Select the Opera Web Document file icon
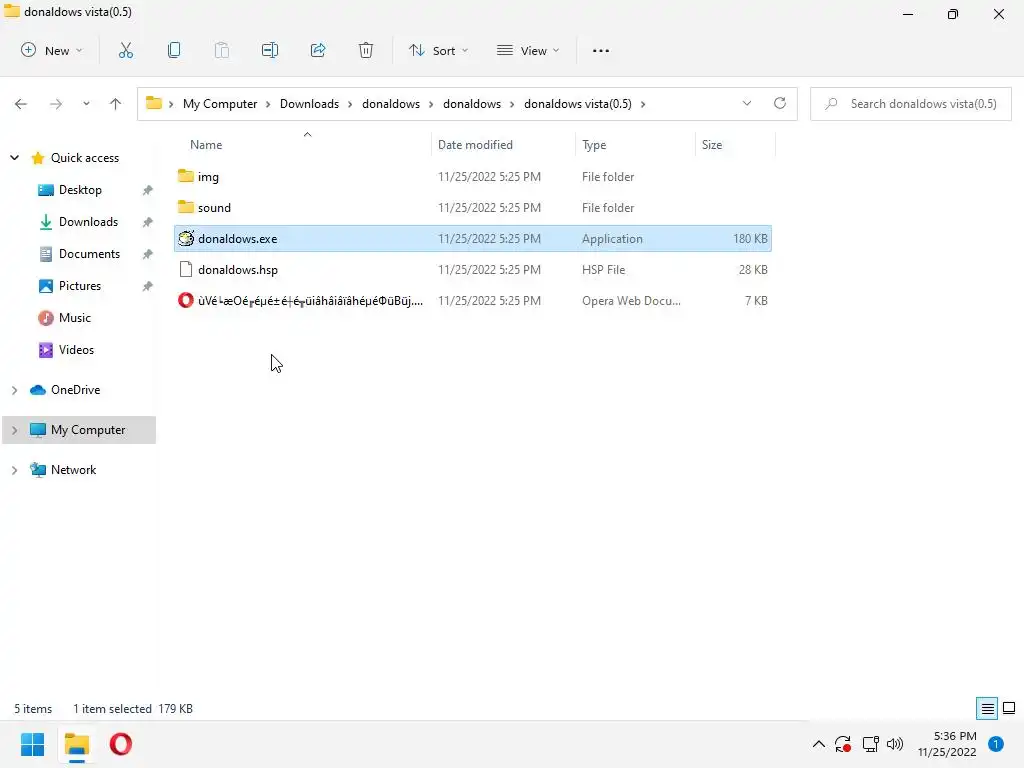1024x768 pixels. [x=185, y=300]
